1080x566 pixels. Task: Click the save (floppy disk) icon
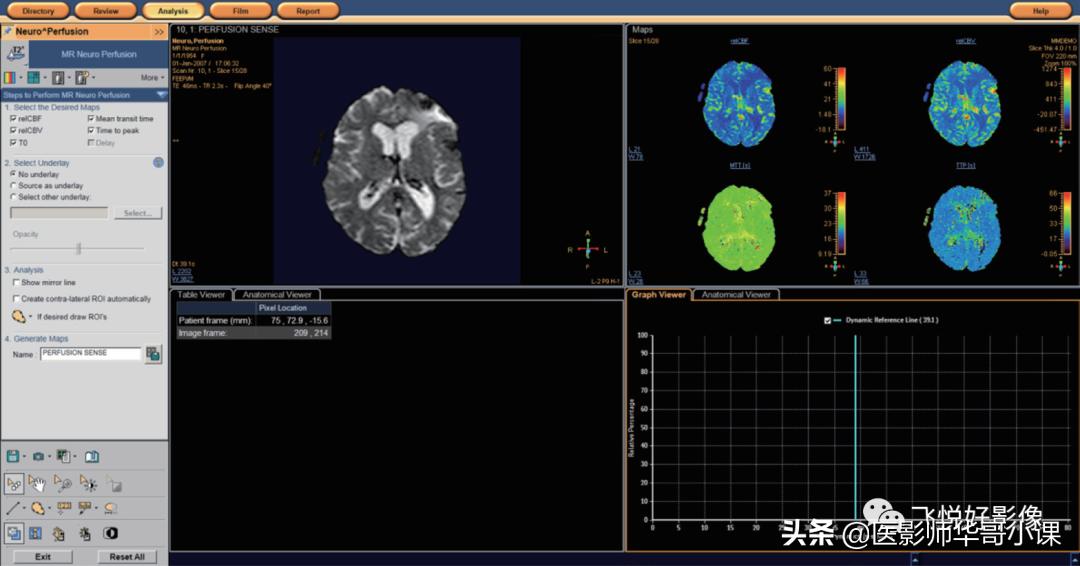(x=12, y=456)
